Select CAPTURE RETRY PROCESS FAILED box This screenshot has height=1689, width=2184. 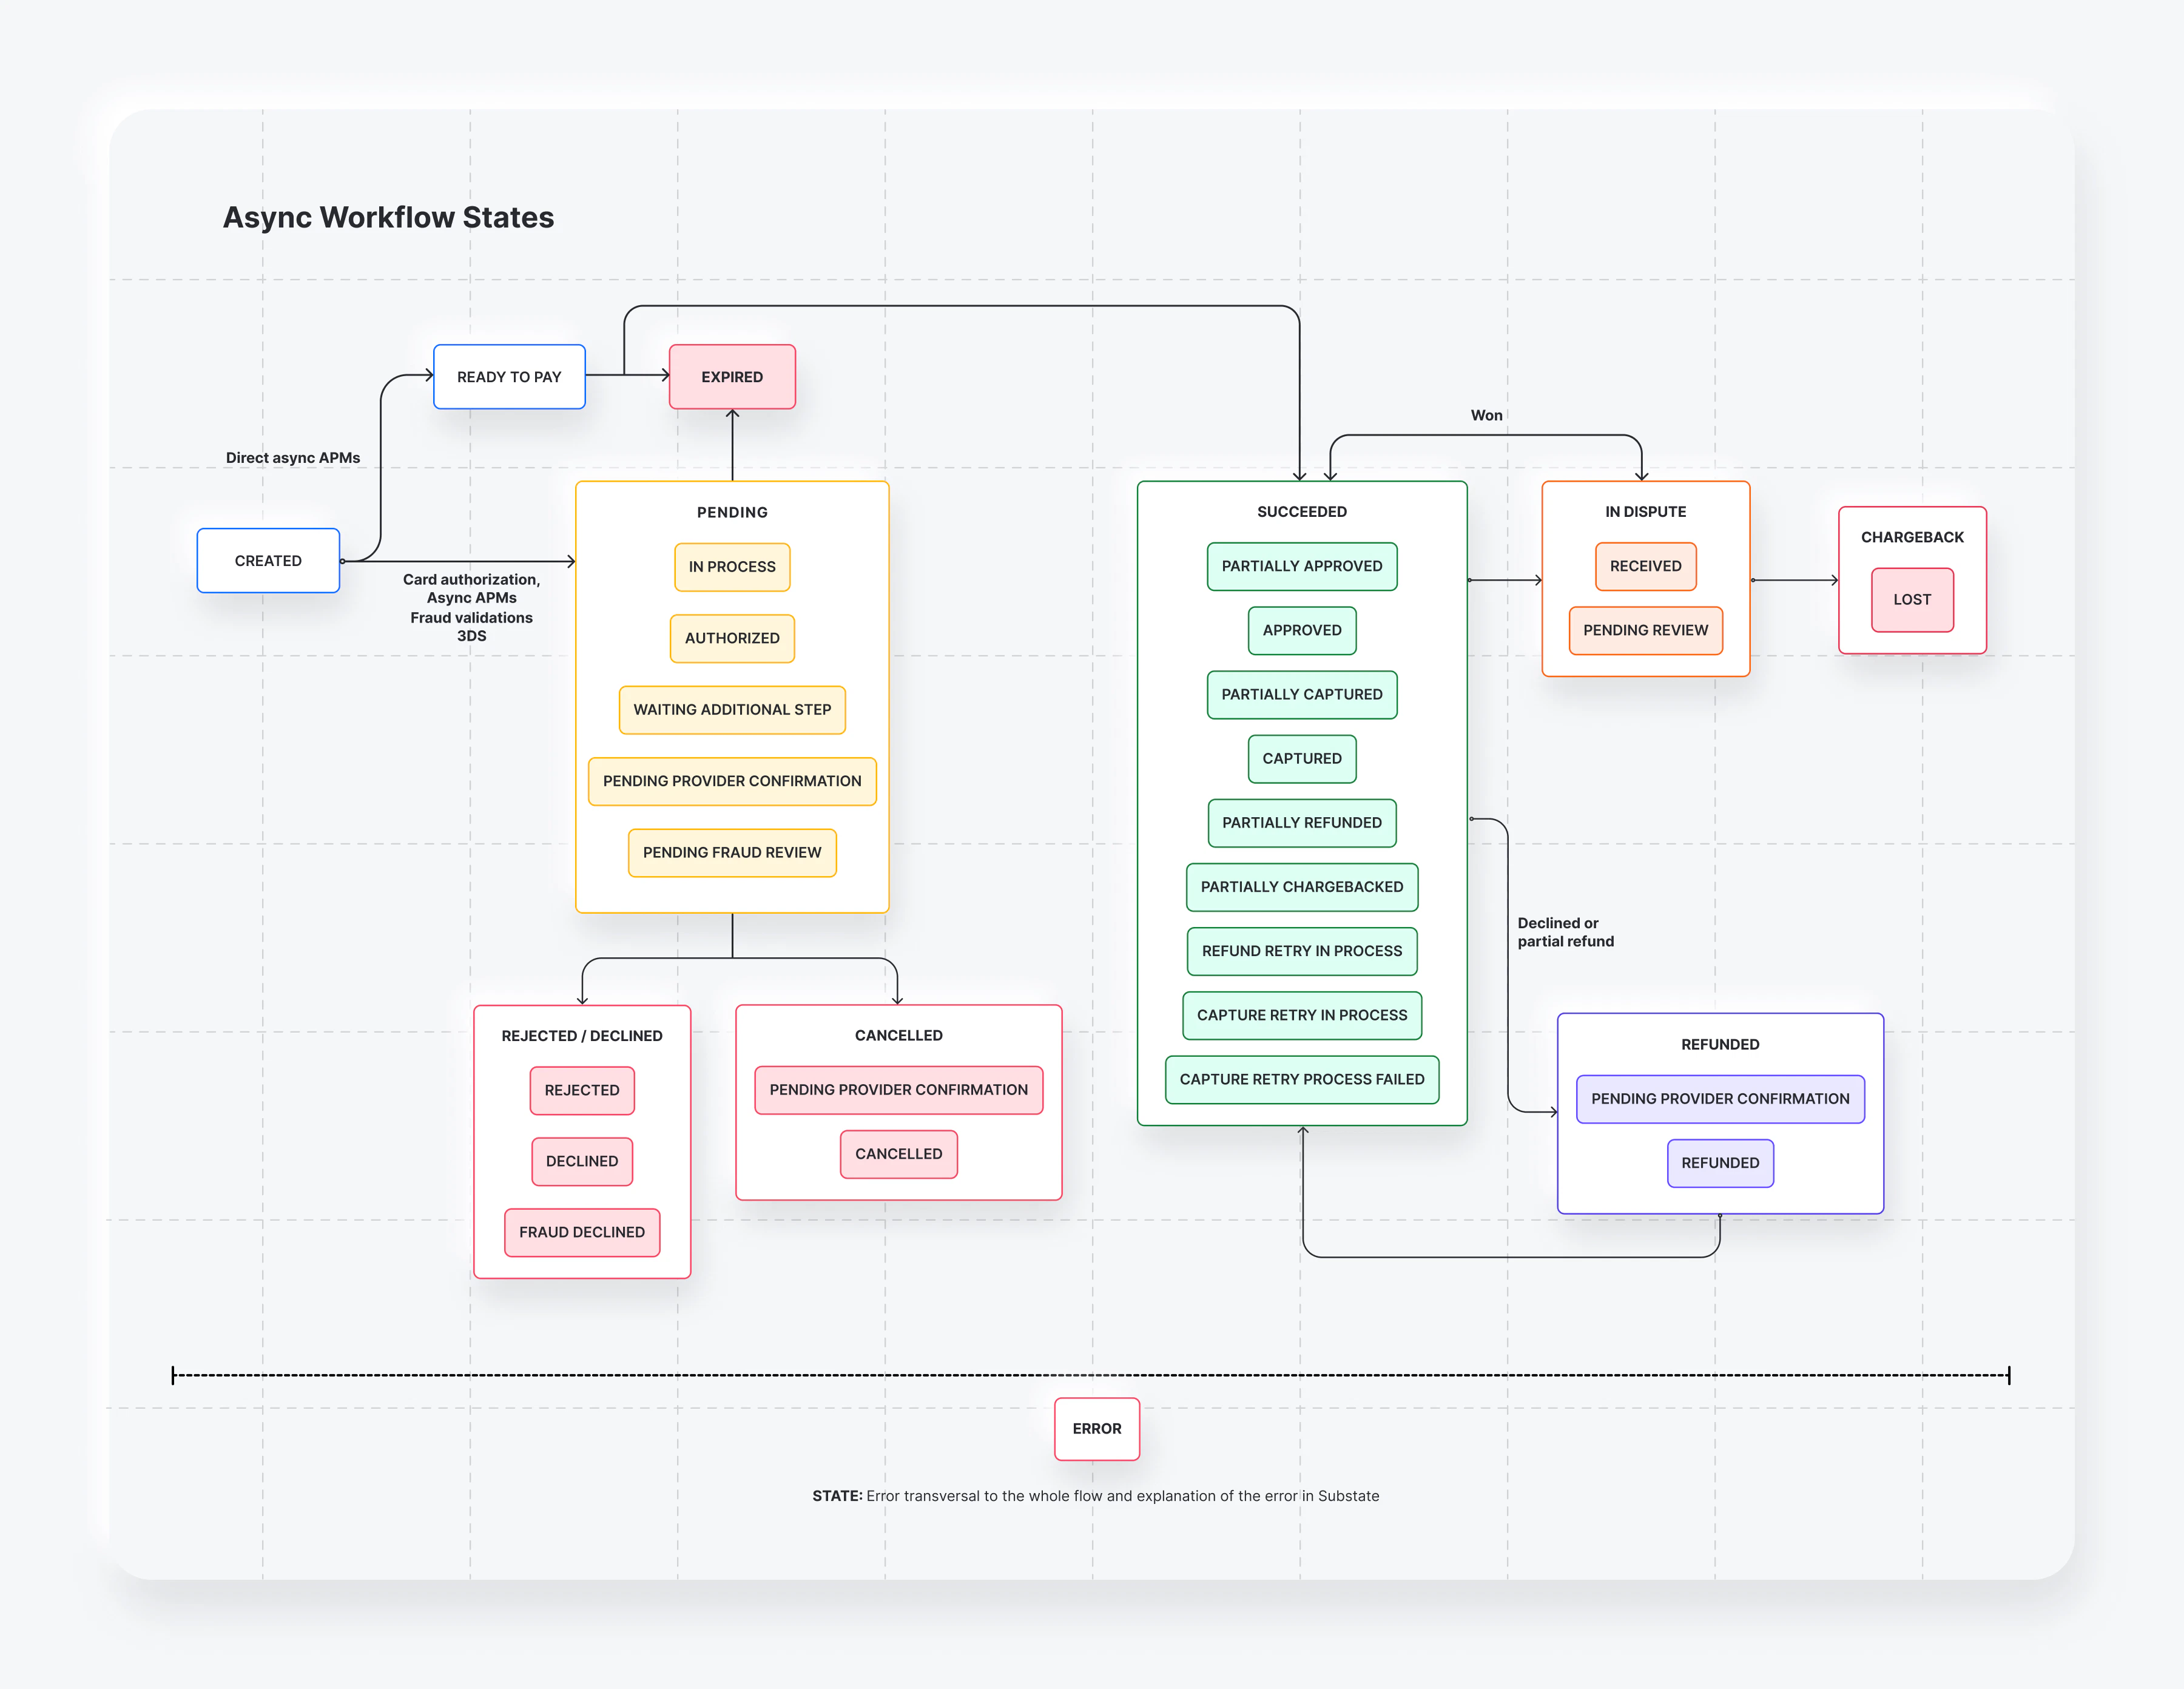tap(1302, 1079)
